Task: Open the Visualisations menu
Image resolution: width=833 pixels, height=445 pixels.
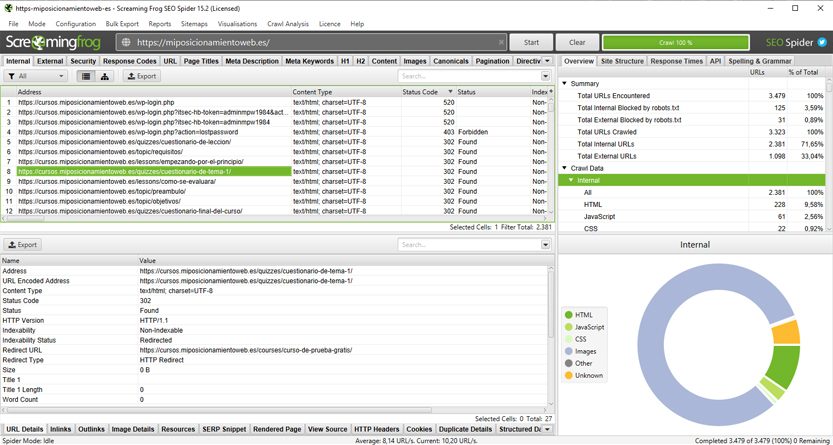Action: point(237,24)
